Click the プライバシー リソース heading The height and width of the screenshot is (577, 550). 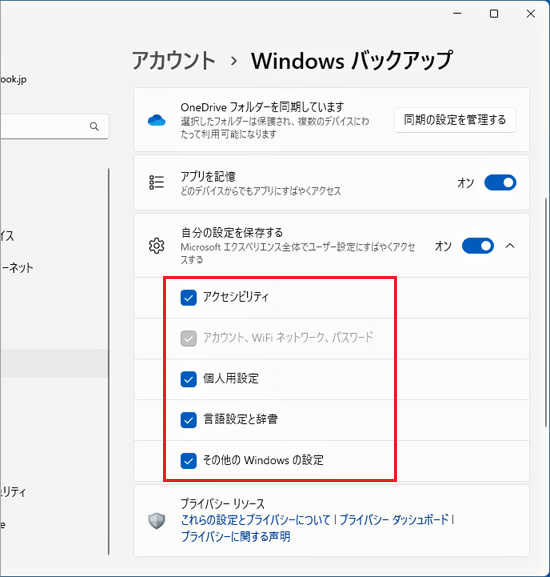click(x=223, y=504)
